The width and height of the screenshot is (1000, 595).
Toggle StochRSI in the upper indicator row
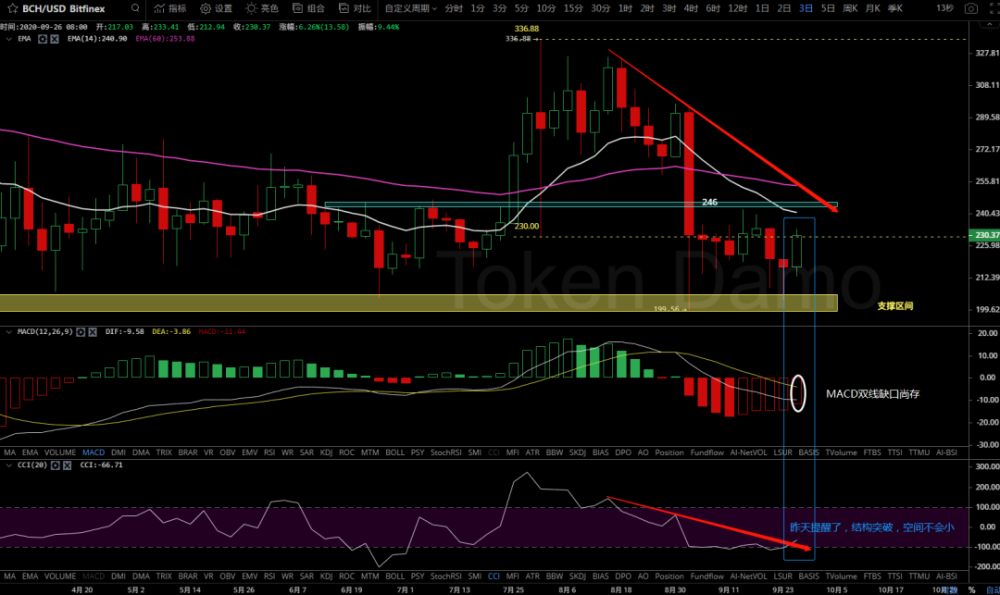pos(445,452)
